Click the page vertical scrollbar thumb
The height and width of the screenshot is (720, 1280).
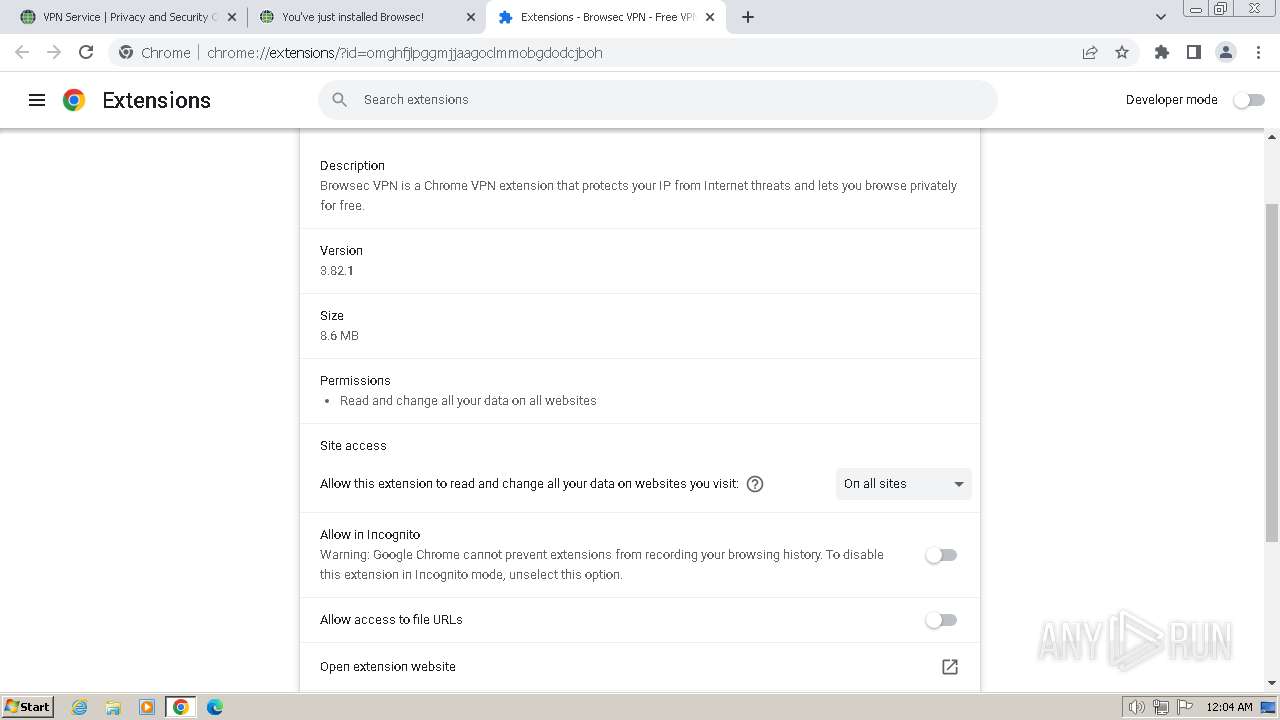1272,373
